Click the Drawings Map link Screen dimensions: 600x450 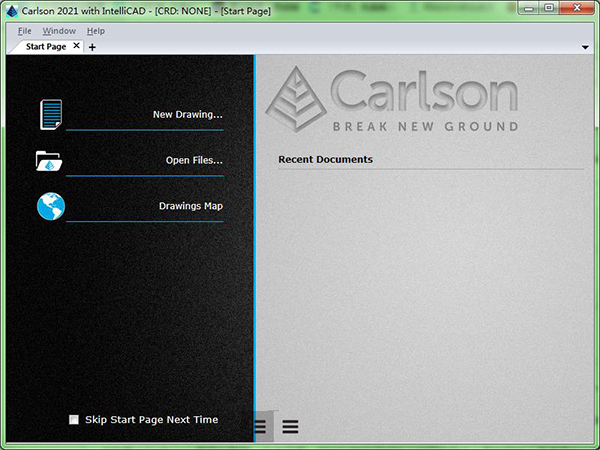point(190,206)
